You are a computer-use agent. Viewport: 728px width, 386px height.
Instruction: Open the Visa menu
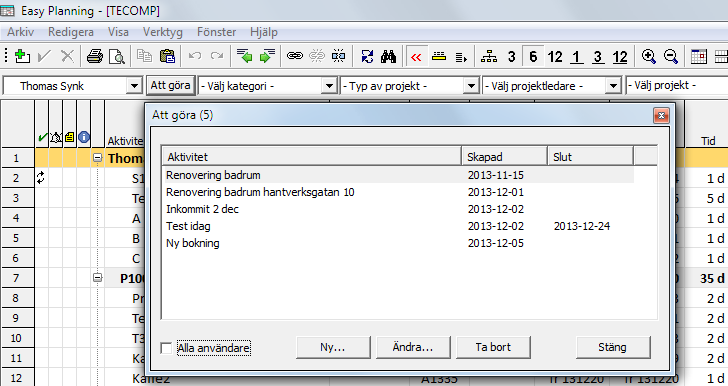118,32
